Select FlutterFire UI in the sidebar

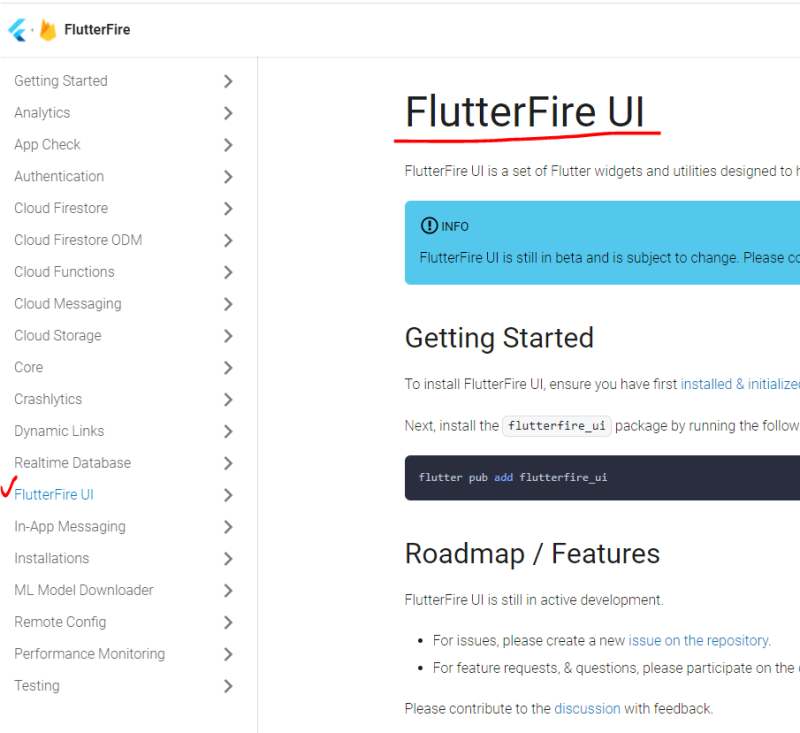pos(54,494)
